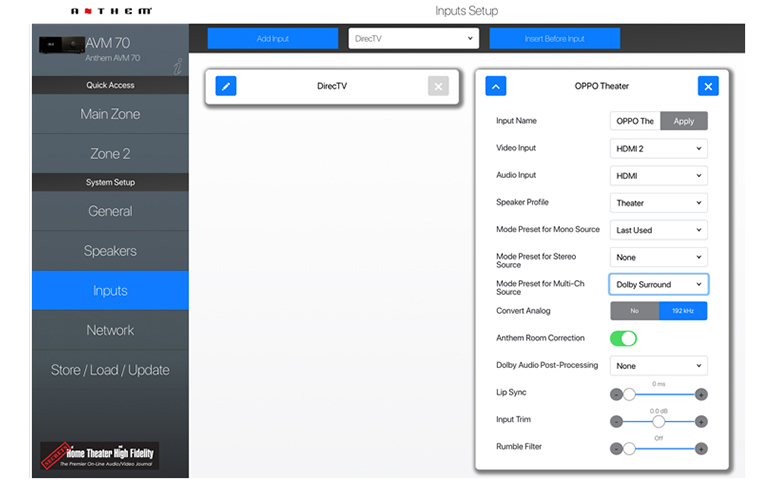Set Convert Analog to No
The width and height of the screenshot is (774, 480).
click(x=634, y=311)
